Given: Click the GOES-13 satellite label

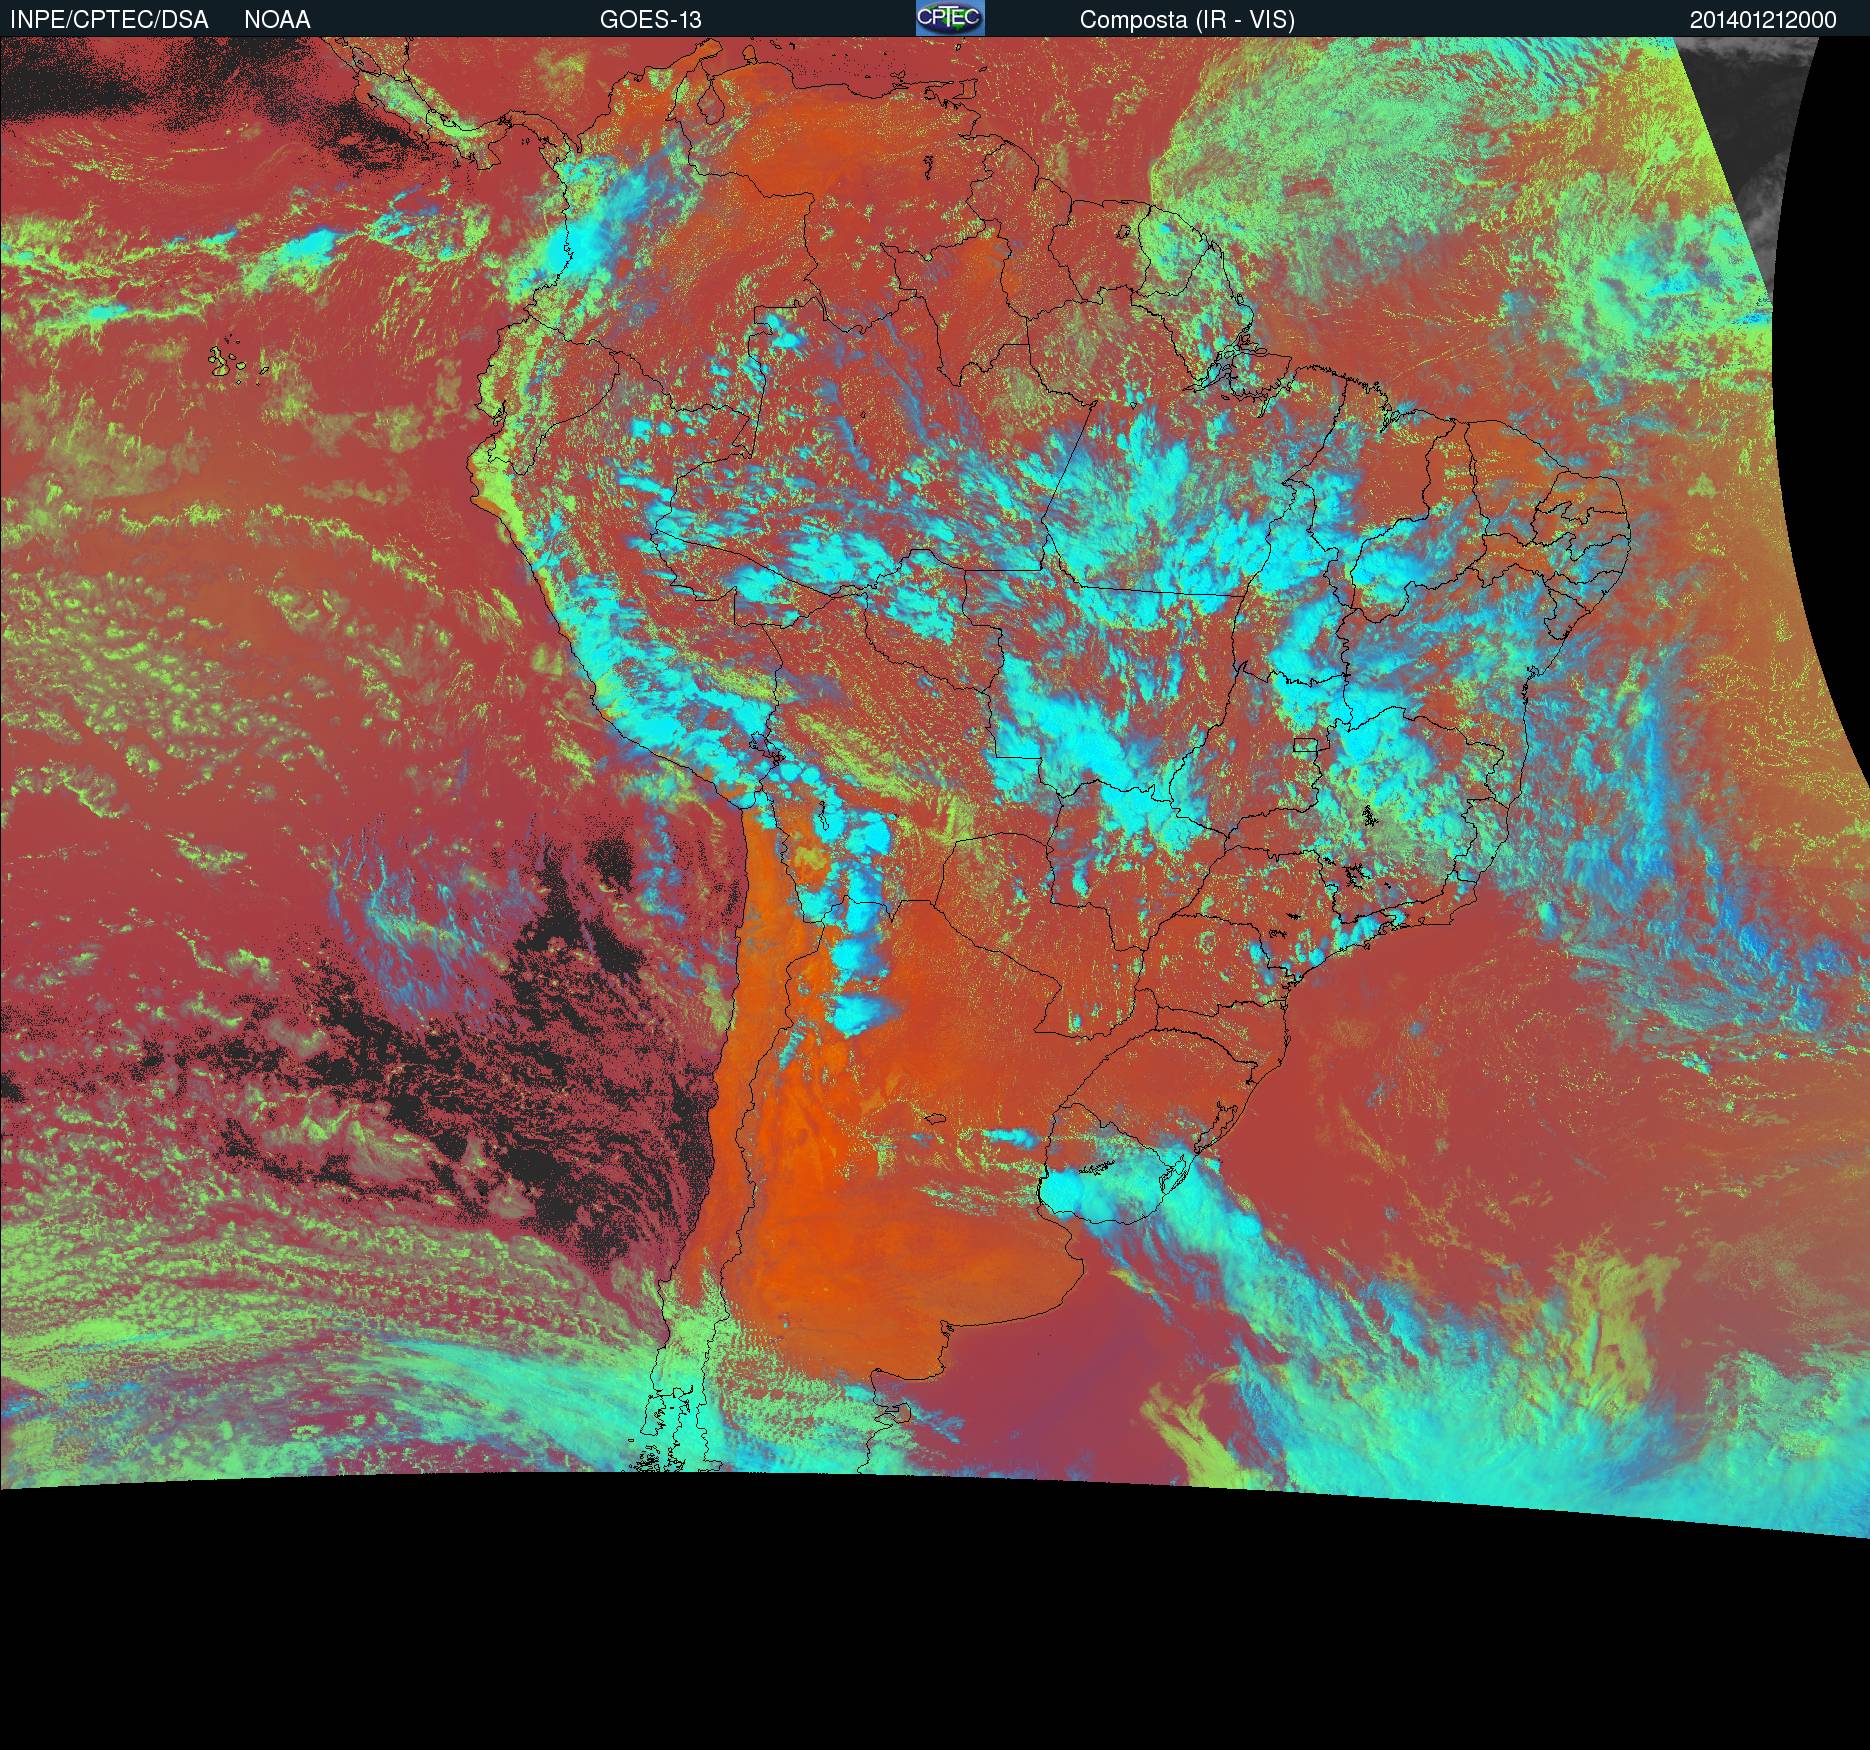Looking at the screenshot, I should 650,20.
